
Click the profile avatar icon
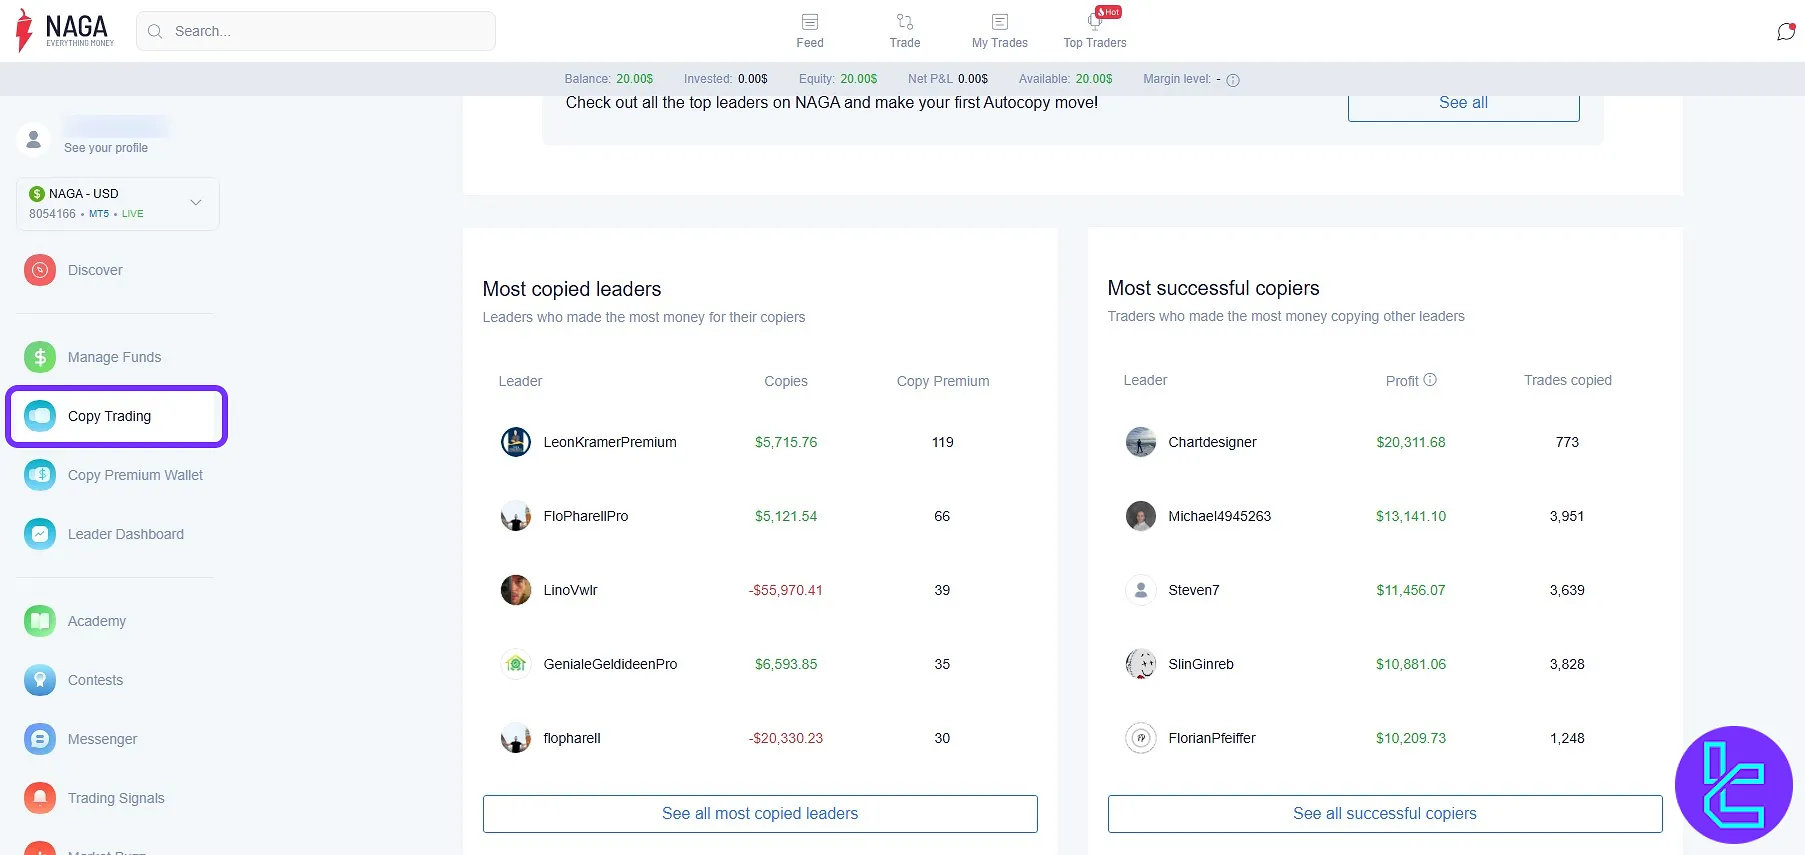[x=34, y=139]
